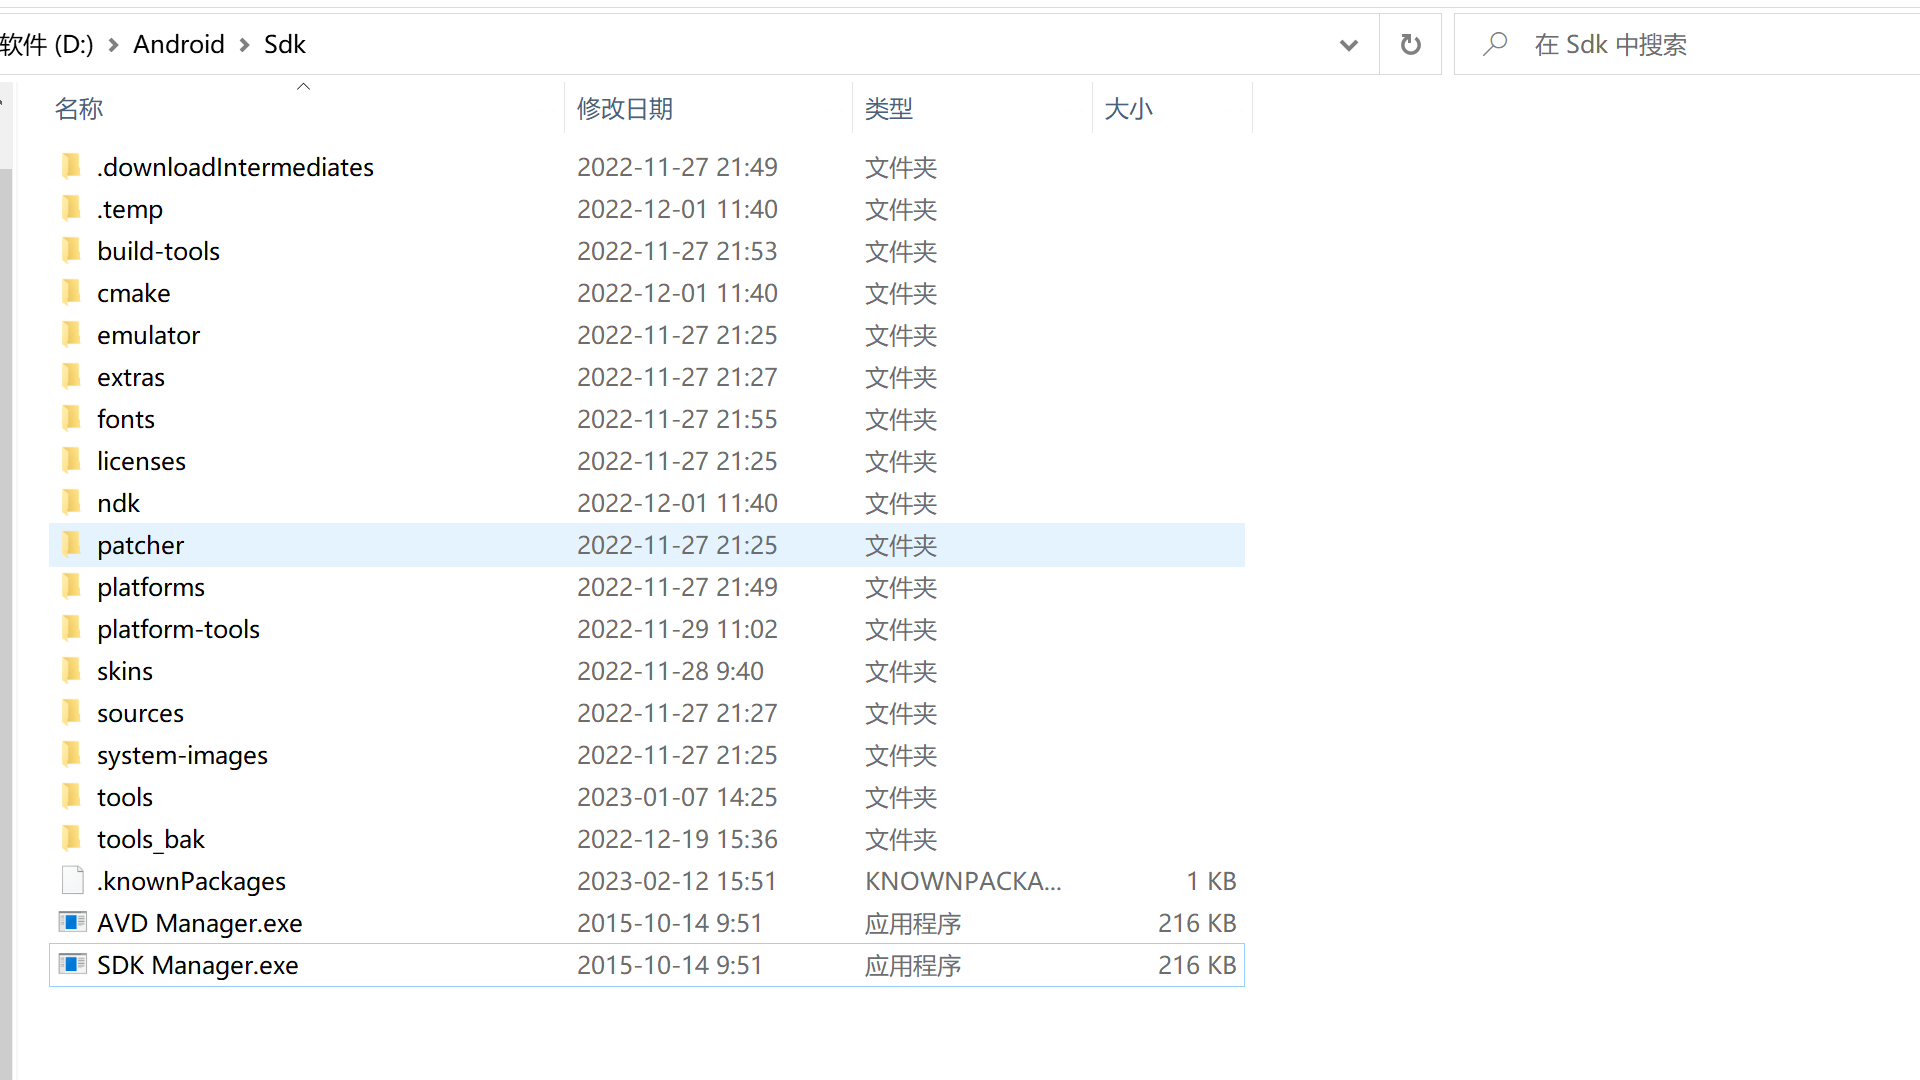Go to the 软件 (D:) breadcrumb
This screenshot has height=1080, width=1920.
pos(46,44)
